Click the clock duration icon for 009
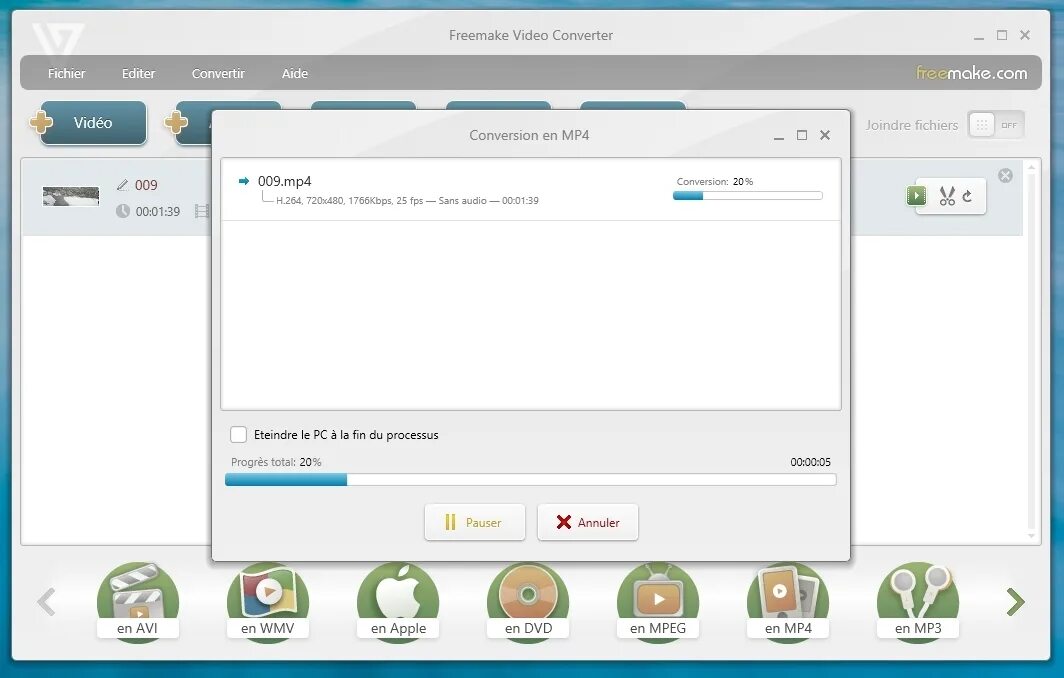Image resolution: width=1064 pixels, height=678 pixels. [122, 211]
